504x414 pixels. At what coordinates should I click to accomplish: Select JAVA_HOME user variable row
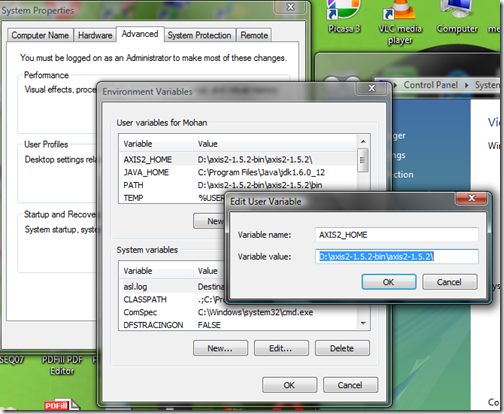(238, 172)
